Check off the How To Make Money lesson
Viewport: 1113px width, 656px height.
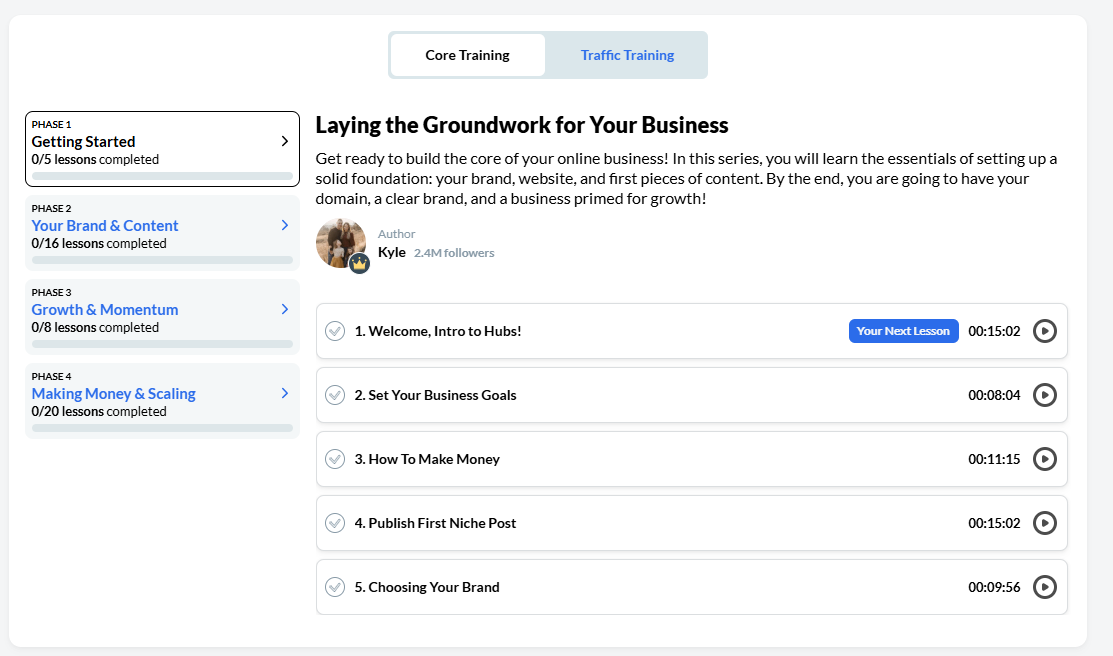coord(335,459)
